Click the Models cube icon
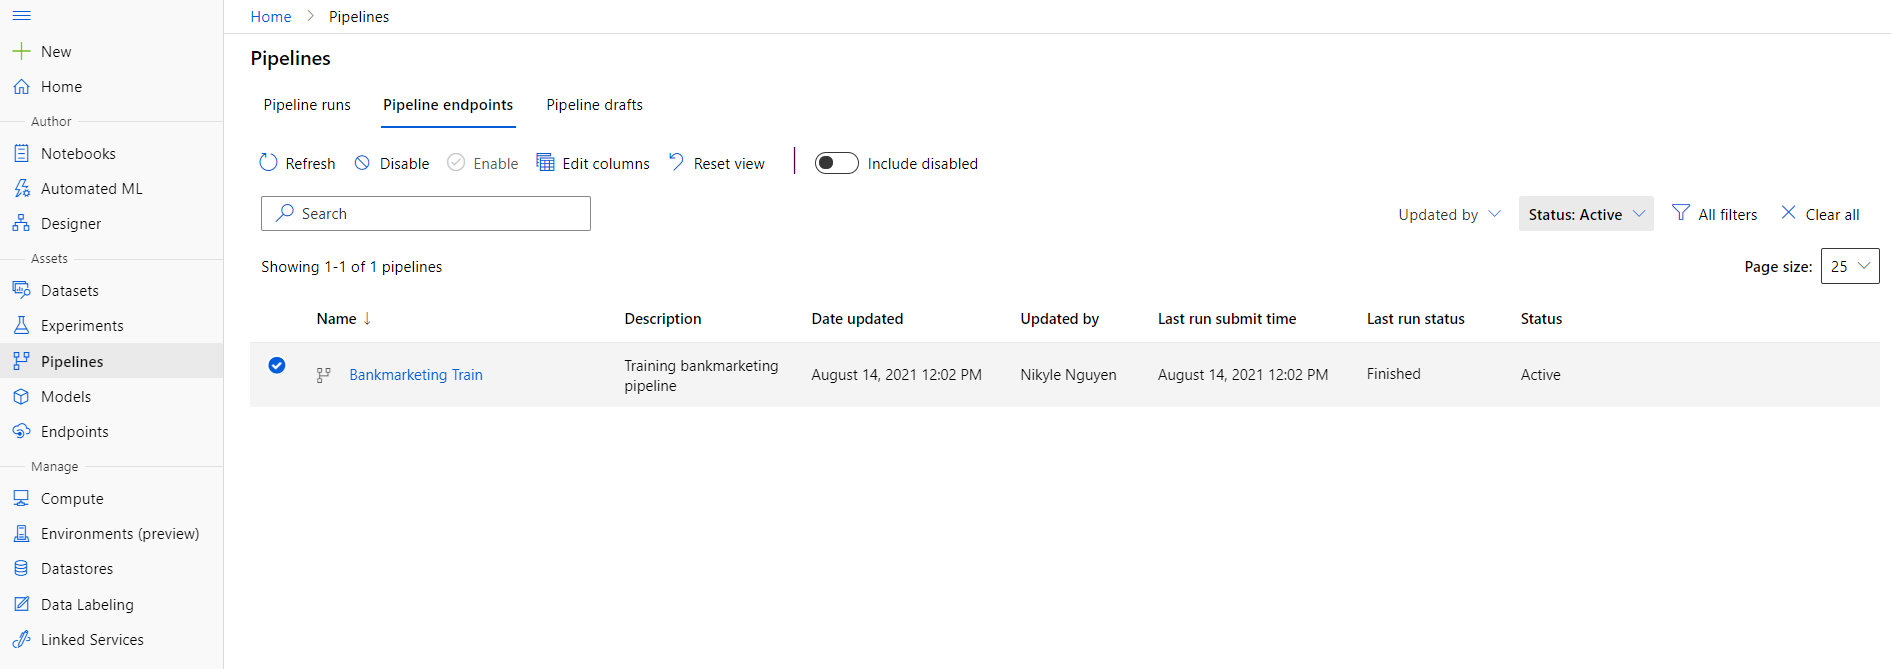 coord(21,397)
